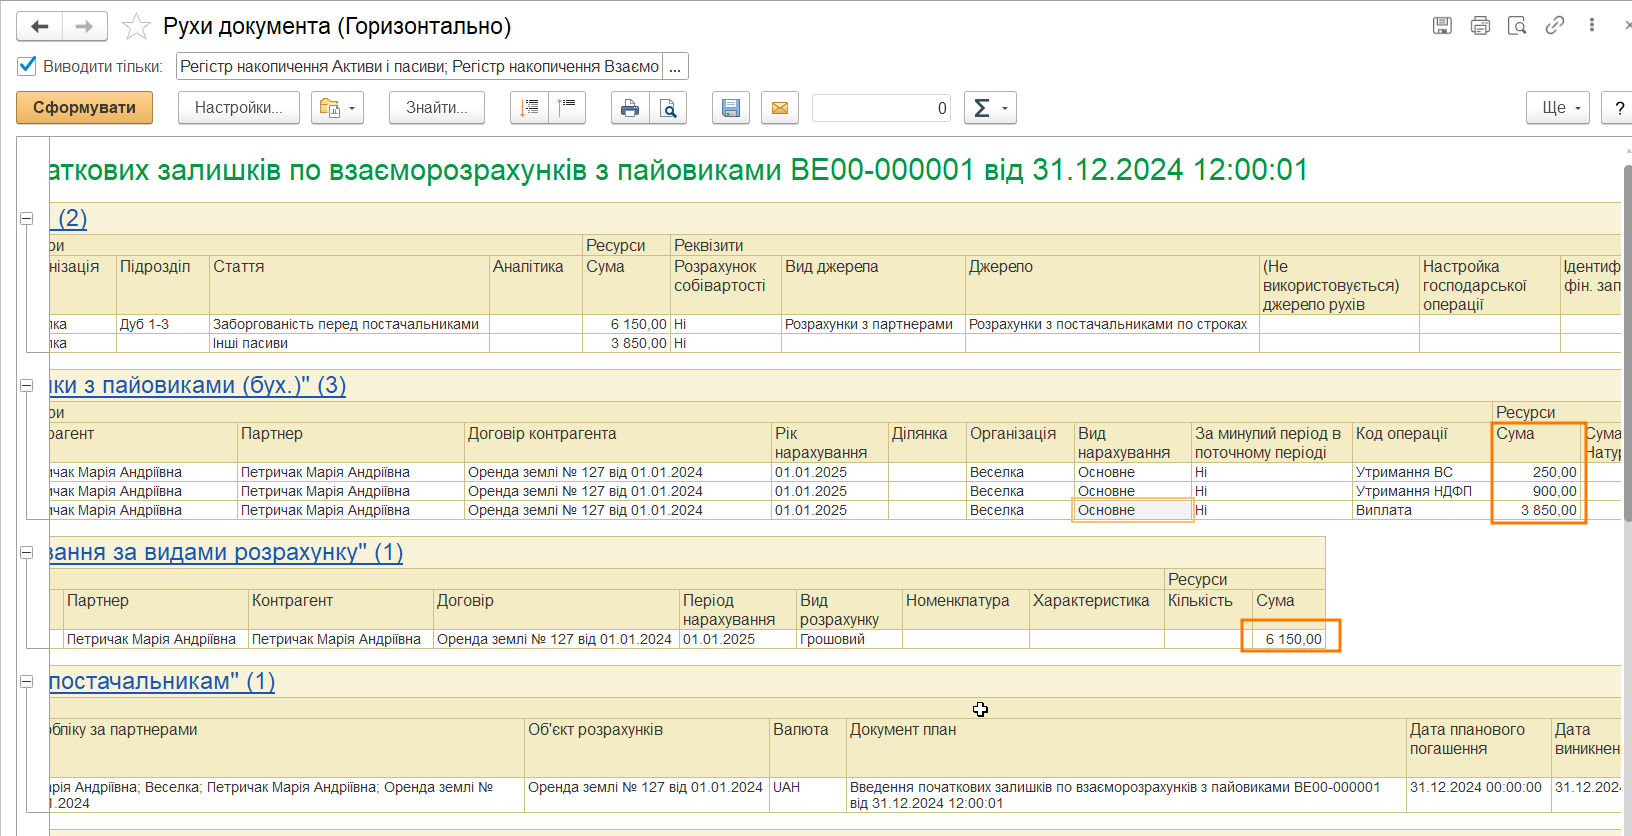This screenshot has width=1632, height=836.
Task: Click the Знайти... search button
Action: (437, 108)
